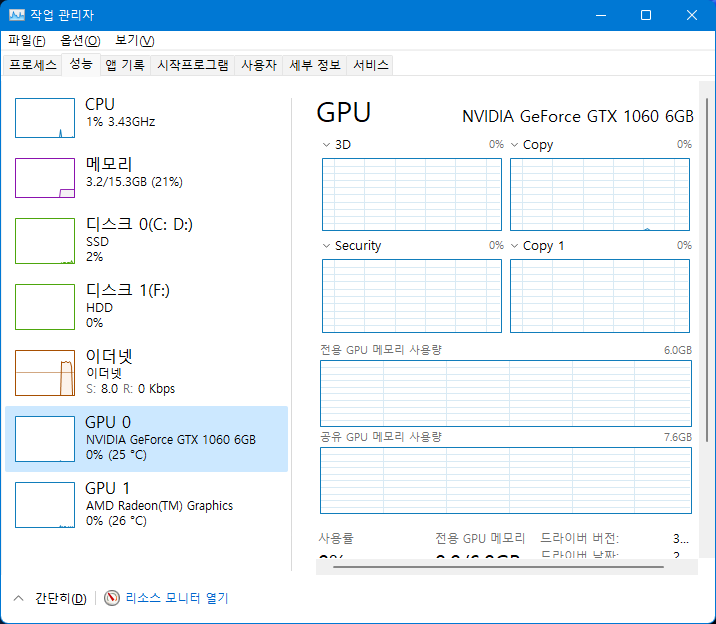Image resolution: width=716 pixels, height=624 pixels.
Task: Switch to the 서비스 tab
Action: pyautogui.click(x=370, y=65)
